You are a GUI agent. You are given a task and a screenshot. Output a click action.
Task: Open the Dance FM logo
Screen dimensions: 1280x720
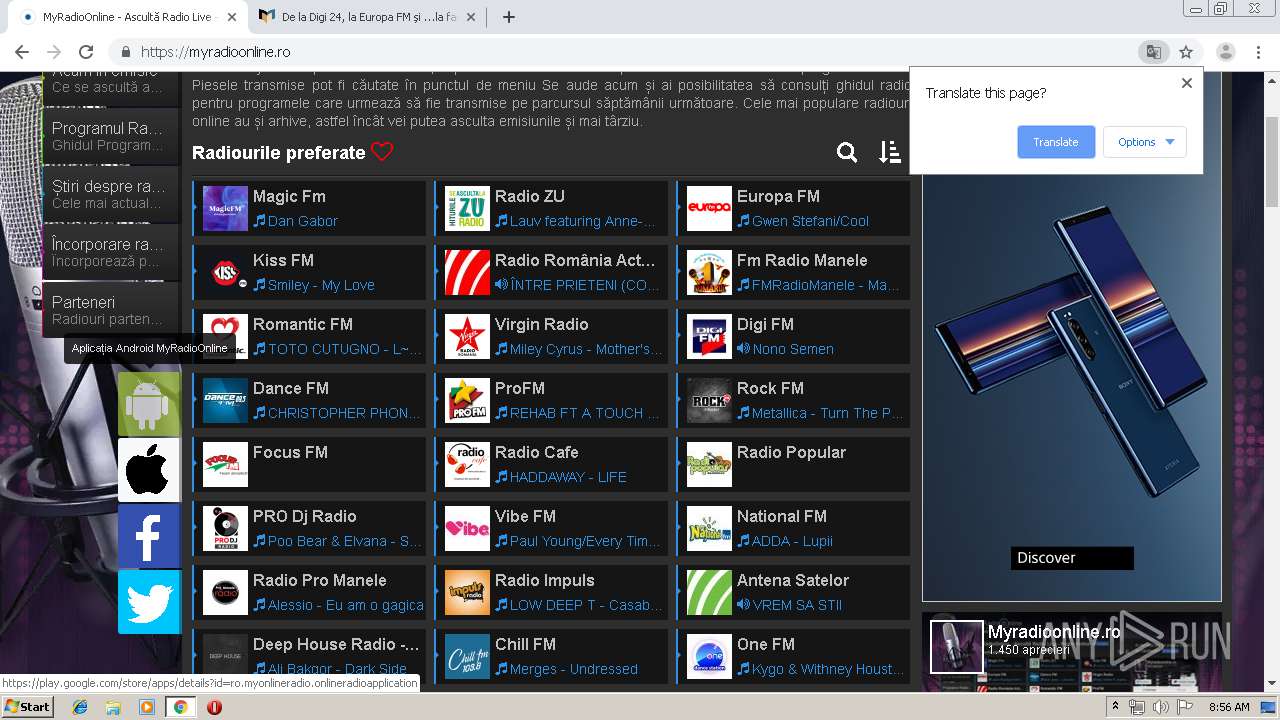pyautogui.click(x=225, y=400)
